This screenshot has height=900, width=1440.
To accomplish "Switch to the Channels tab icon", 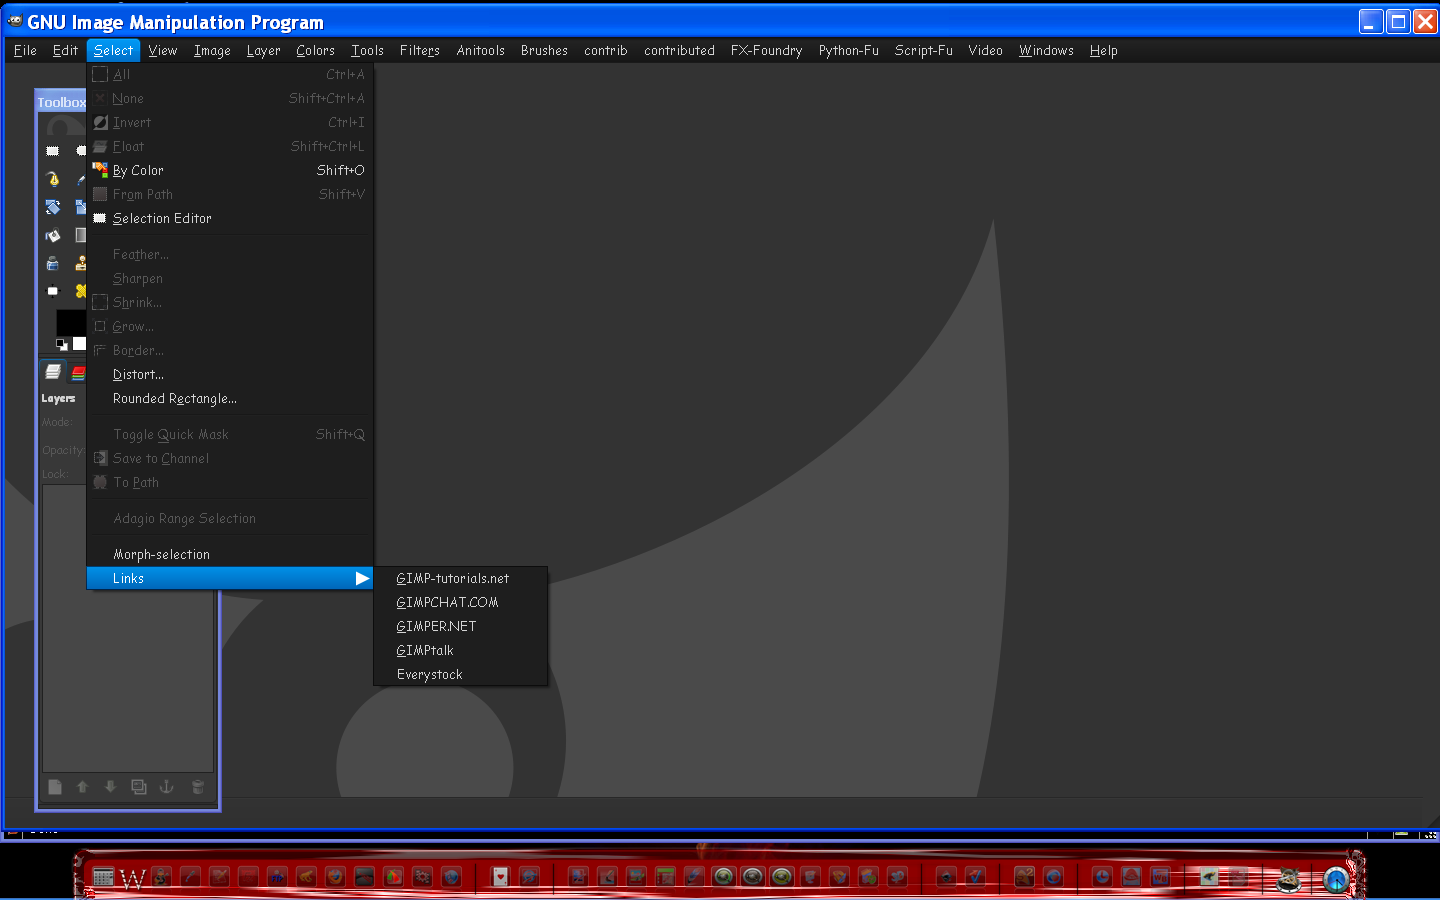I will click(79, 372).
